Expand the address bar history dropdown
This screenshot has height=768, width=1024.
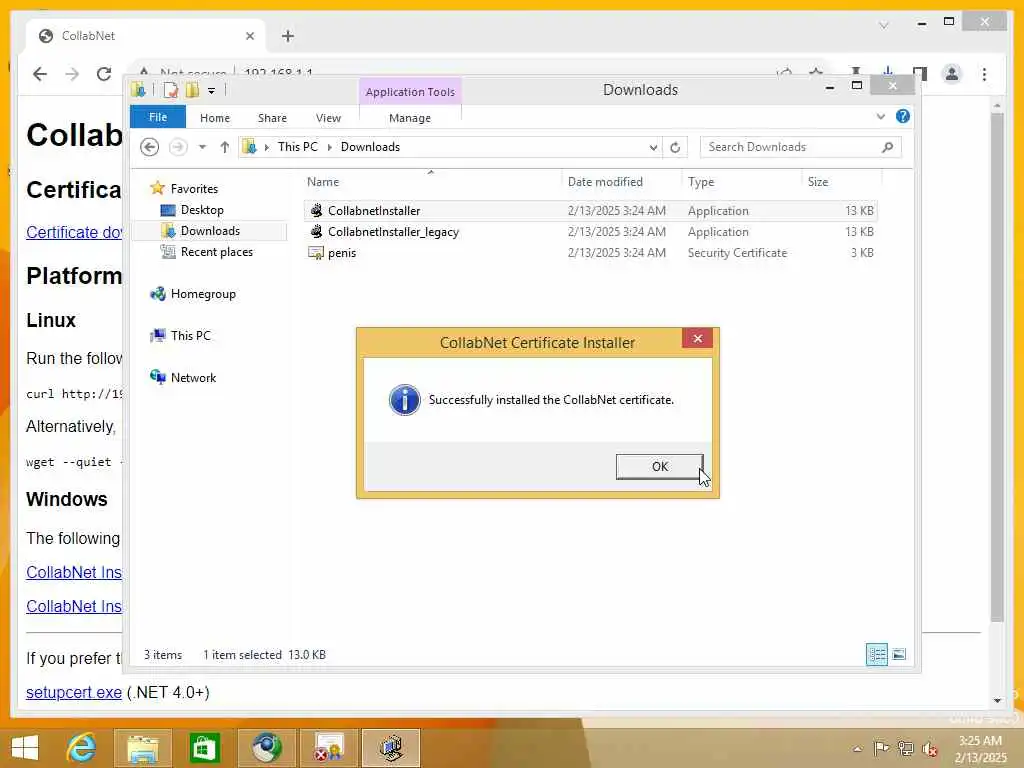pos(652,148)
